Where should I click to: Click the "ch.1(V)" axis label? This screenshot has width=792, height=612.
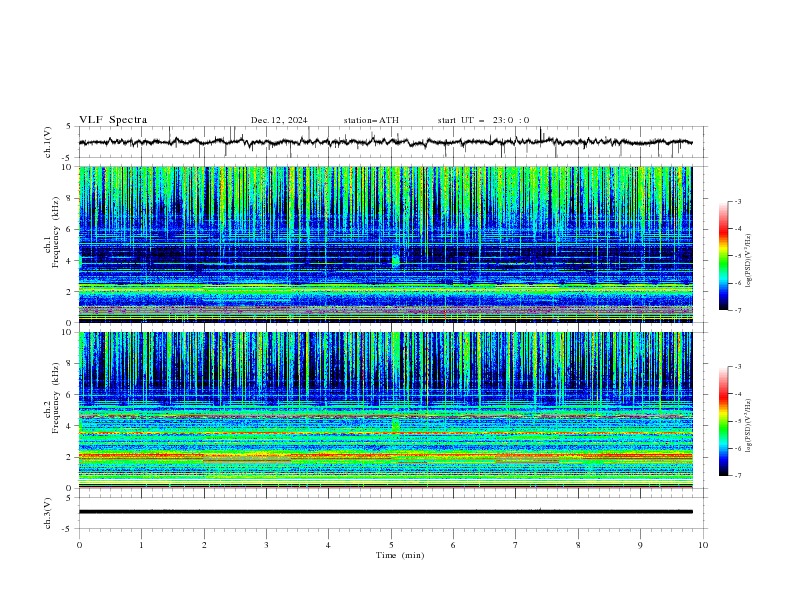[47, 142]
